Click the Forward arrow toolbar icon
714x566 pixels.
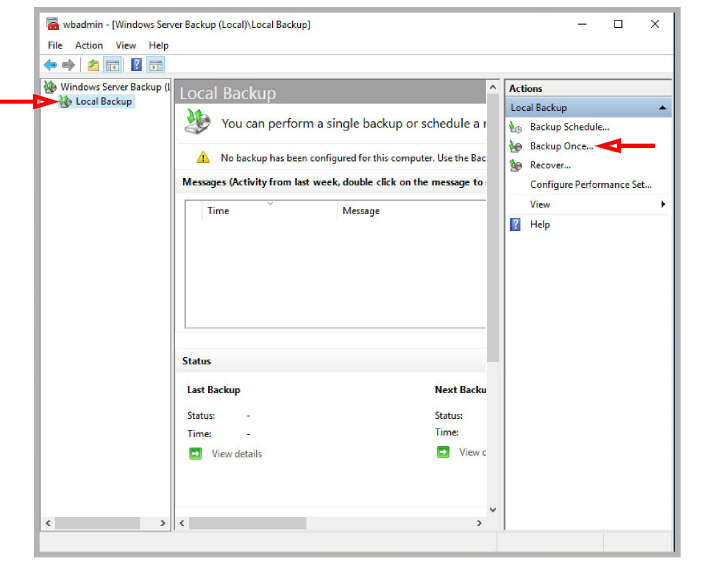pyautogui.click(x=68, y=65)
